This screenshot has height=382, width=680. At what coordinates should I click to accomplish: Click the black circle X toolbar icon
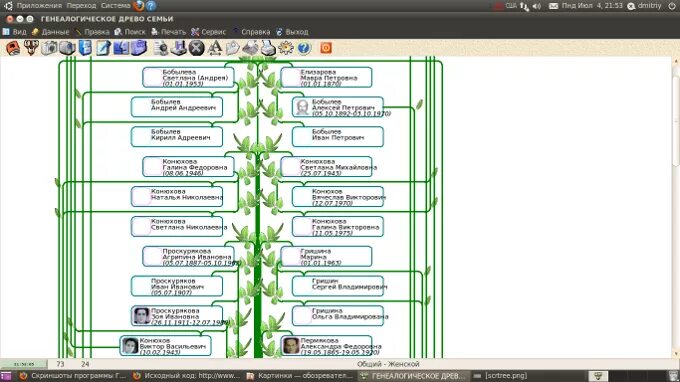click(x=196, y=48)
